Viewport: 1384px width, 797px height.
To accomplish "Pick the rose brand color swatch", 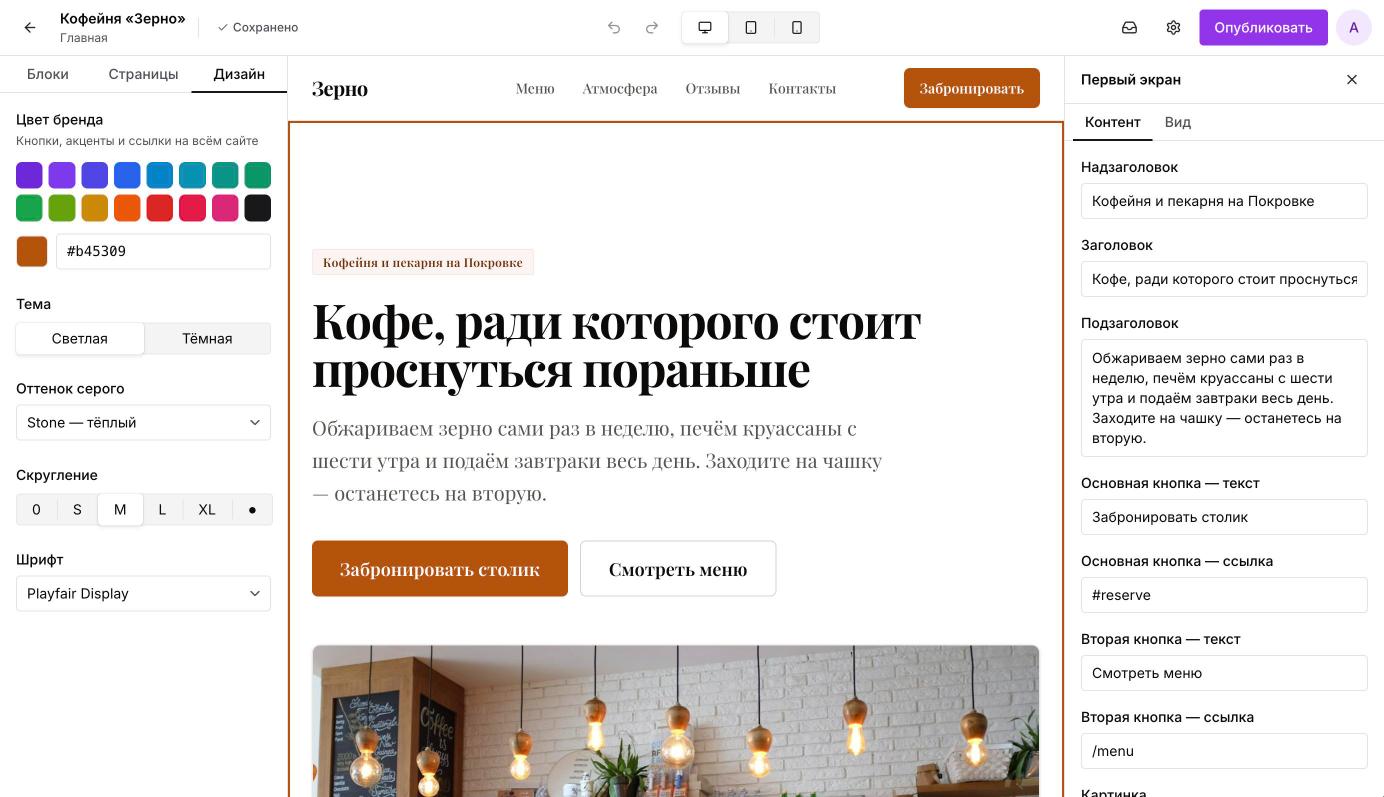I will pos(192,208).
